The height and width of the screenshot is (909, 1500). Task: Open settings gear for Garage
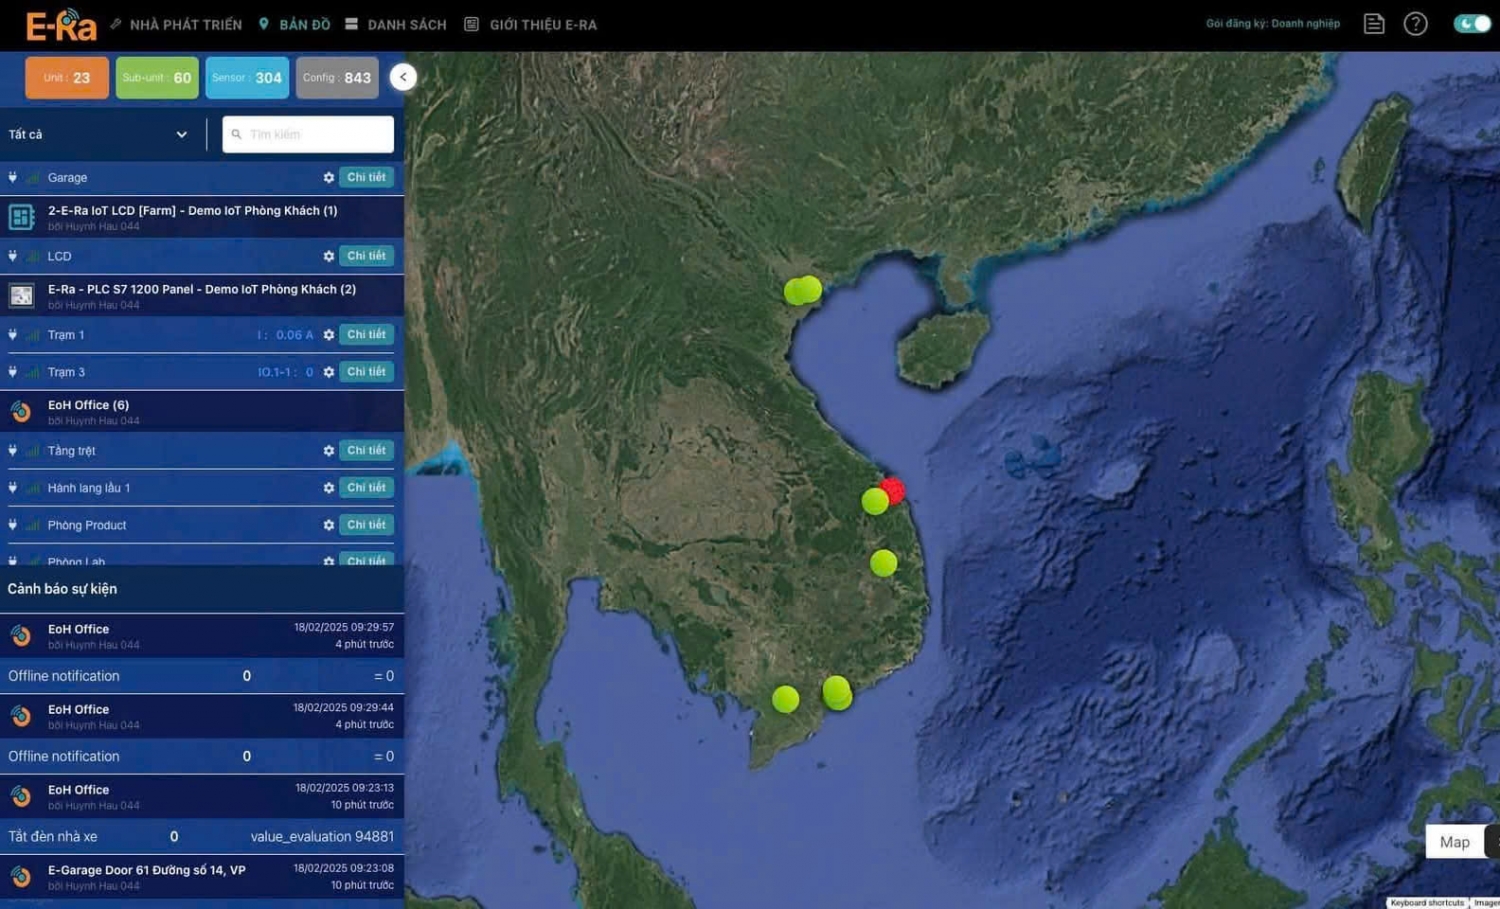[328, 178]
